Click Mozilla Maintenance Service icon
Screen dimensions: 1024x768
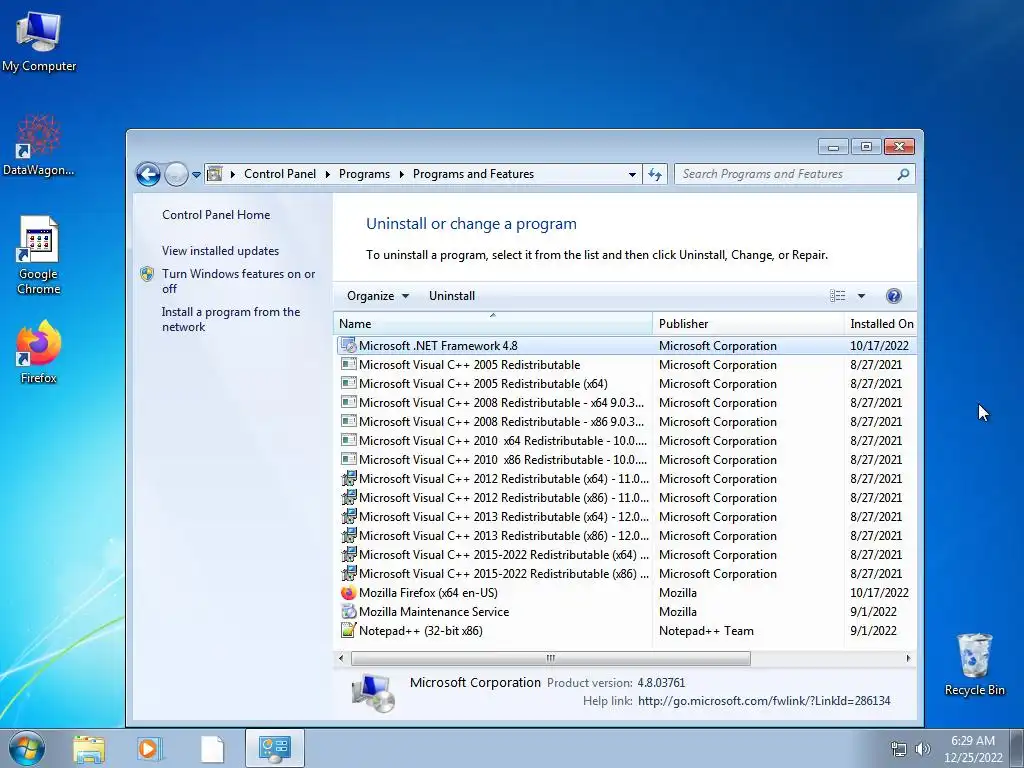coord(349,611)
